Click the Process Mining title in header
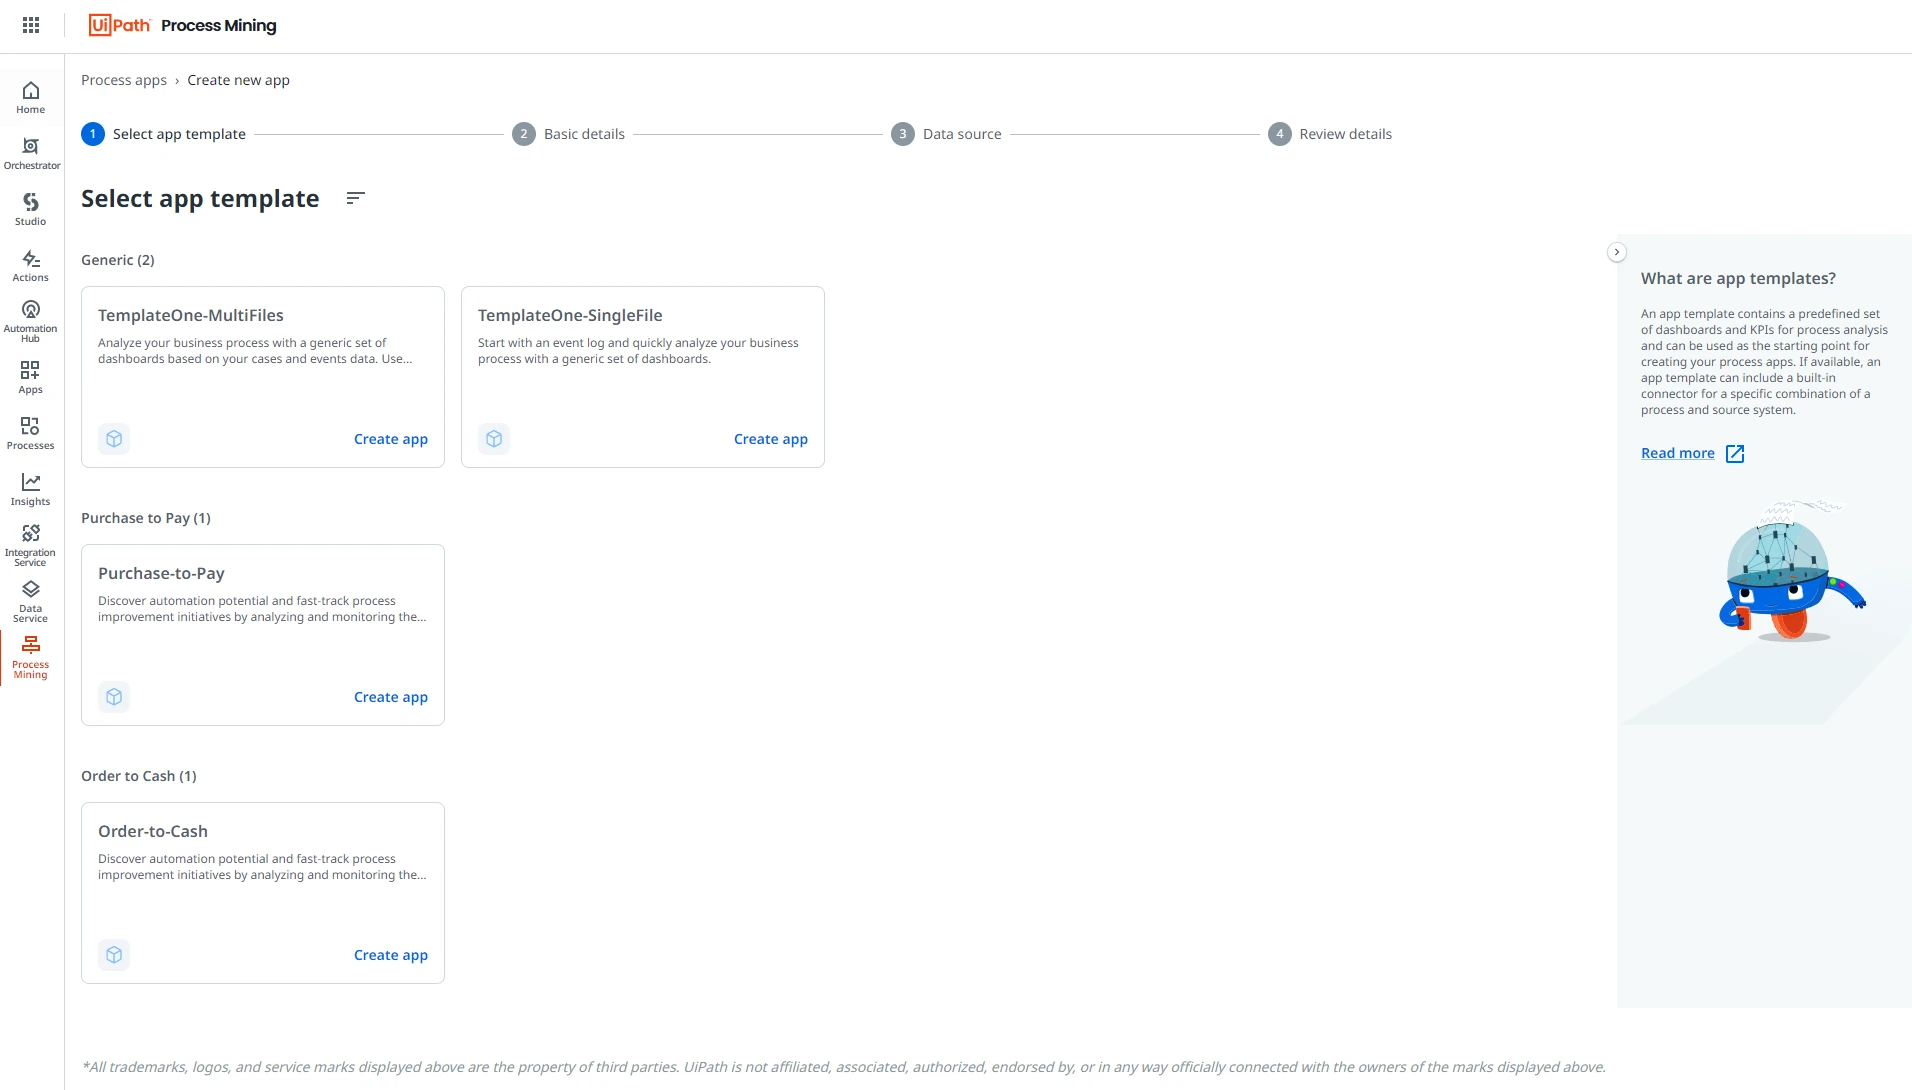Viewport: 1912px width, 1090px height. (x=219, y=25)
